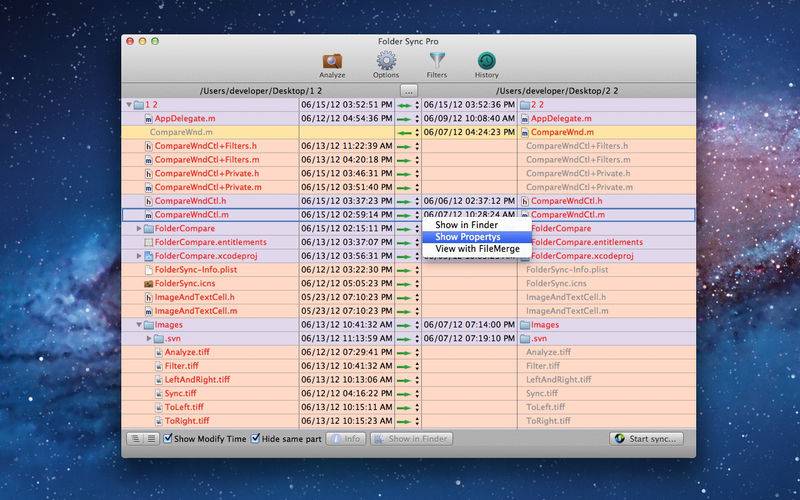Screen dimensions: 800x500
Task: Click the right path /Users/developer/Desktop/2 2 header
Action: (557, 91)
